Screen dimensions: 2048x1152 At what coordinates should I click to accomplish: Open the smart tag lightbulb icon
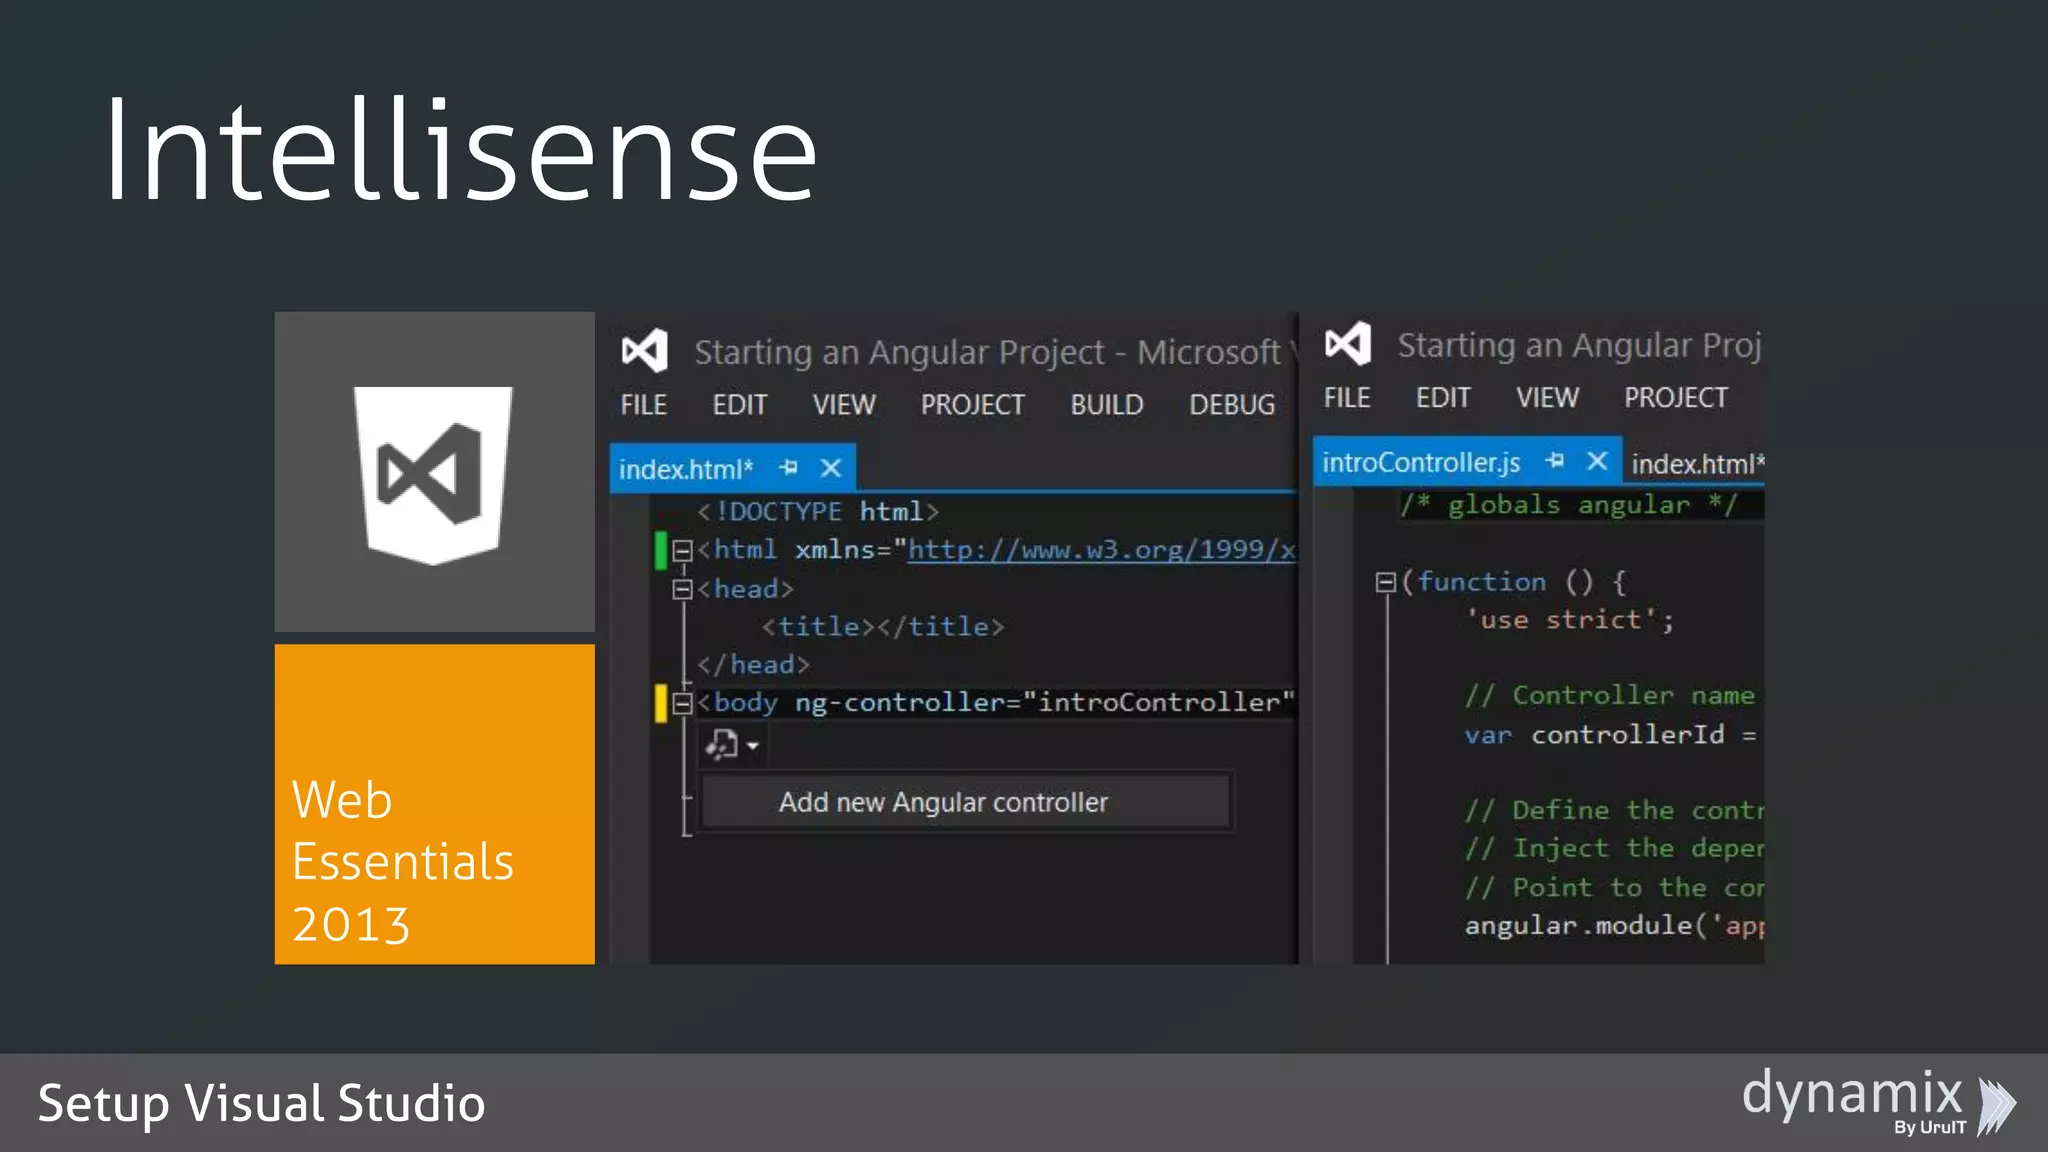coord(722,745)
